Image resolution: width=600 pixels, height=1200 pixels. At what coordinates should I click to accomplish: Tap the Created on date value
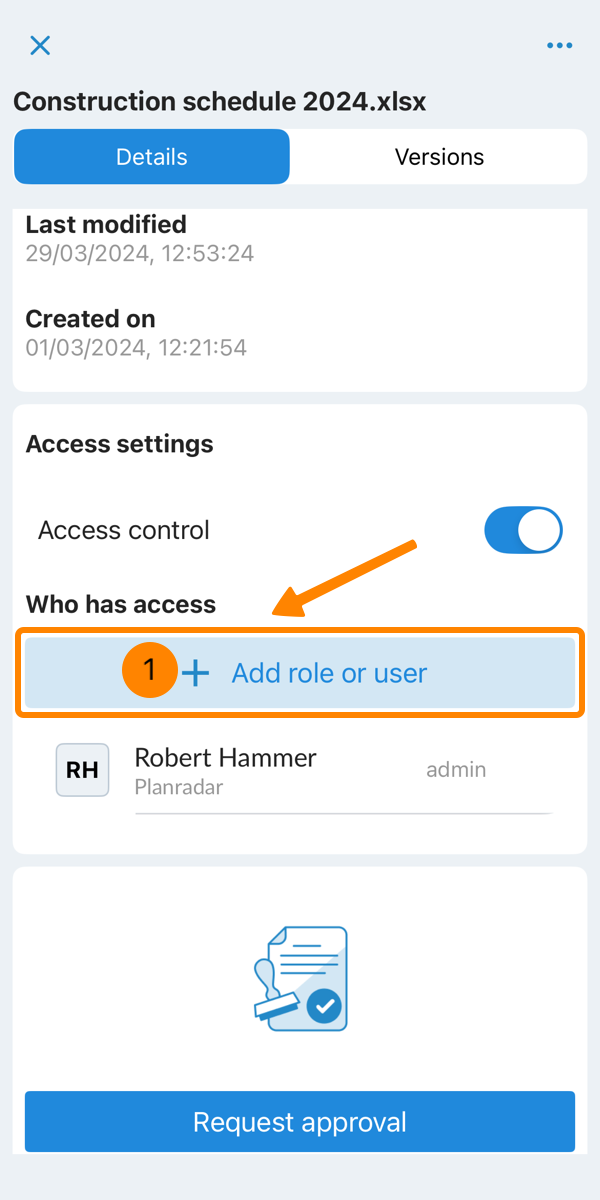(136, 348)
